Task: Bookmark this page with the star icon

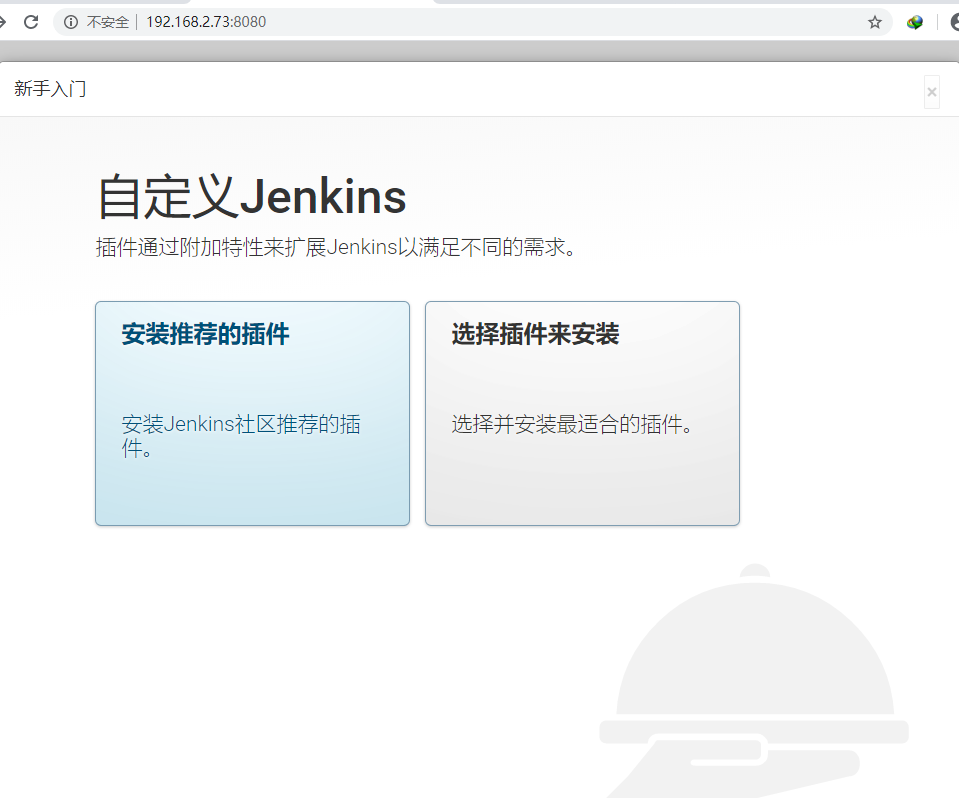Action: tap(875, 23)
